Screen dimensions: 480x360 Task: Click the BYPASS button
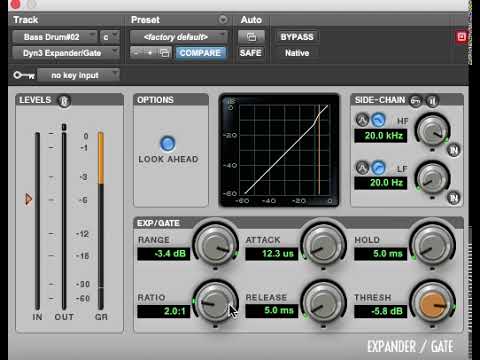pos(297,37)
